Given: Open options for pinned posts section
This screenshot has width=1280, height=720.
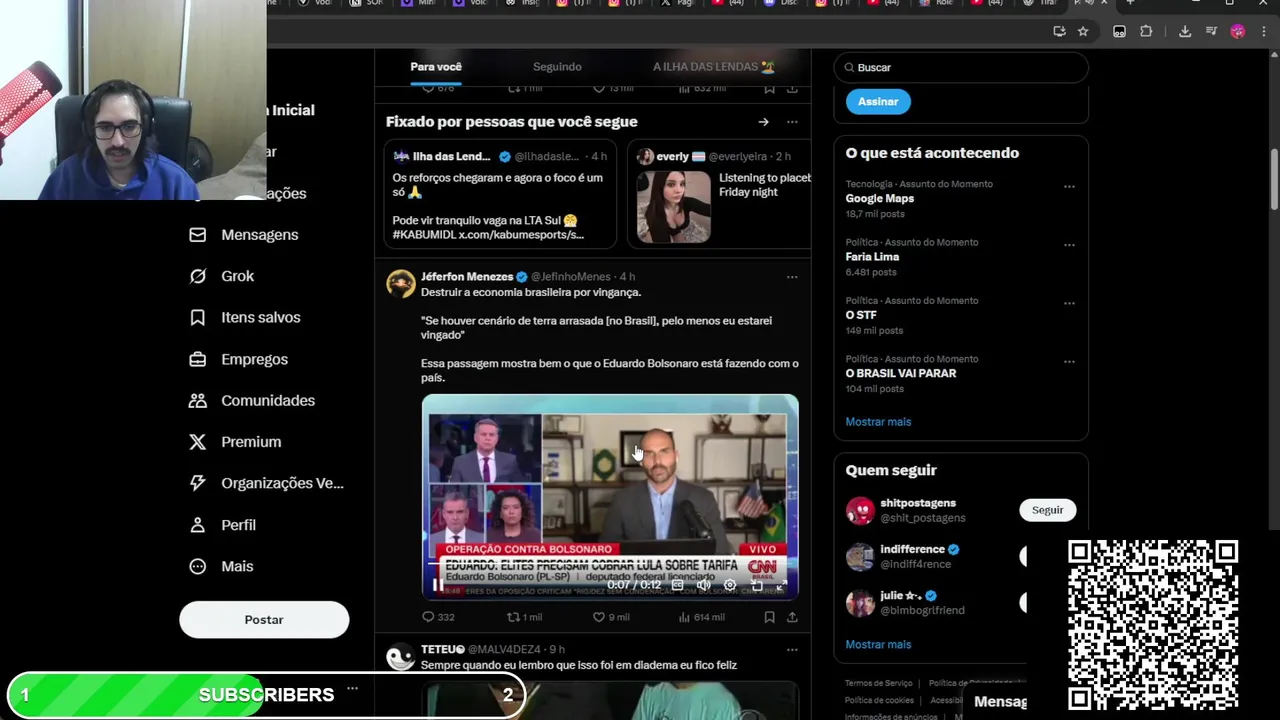Looking at the screenshot, I should 792,122.
